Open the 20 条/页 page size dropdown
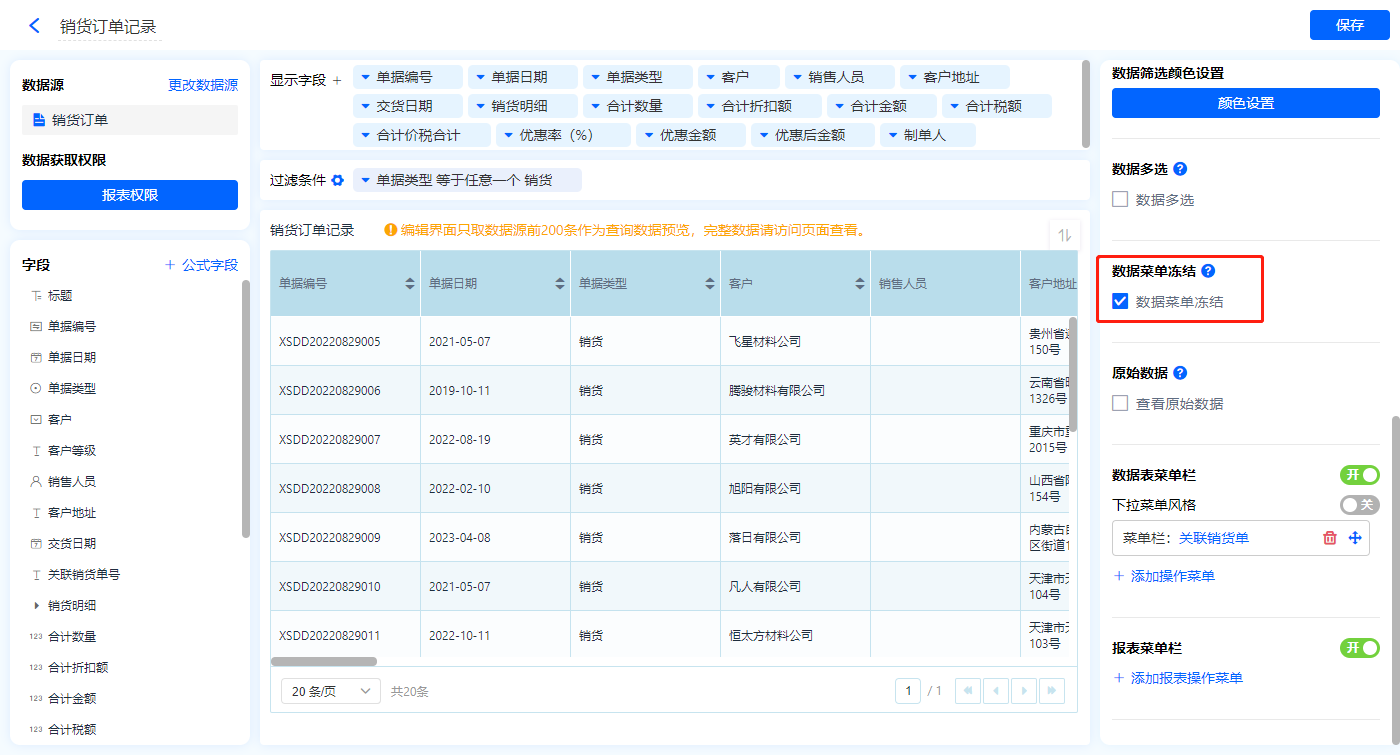The width and height of the screenshot is (1400, 755). (331, 691)
